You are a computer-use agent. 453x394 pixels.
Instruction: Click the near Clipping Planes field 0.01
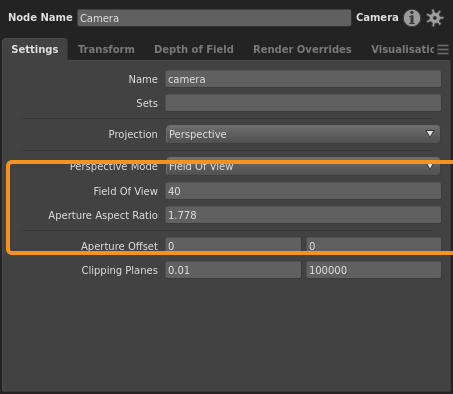tap(233, 270)
